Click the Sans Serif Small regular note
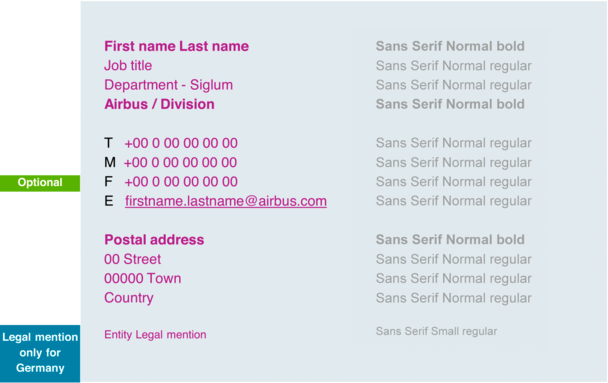This screenshot has width=608, height=383. 436,331
